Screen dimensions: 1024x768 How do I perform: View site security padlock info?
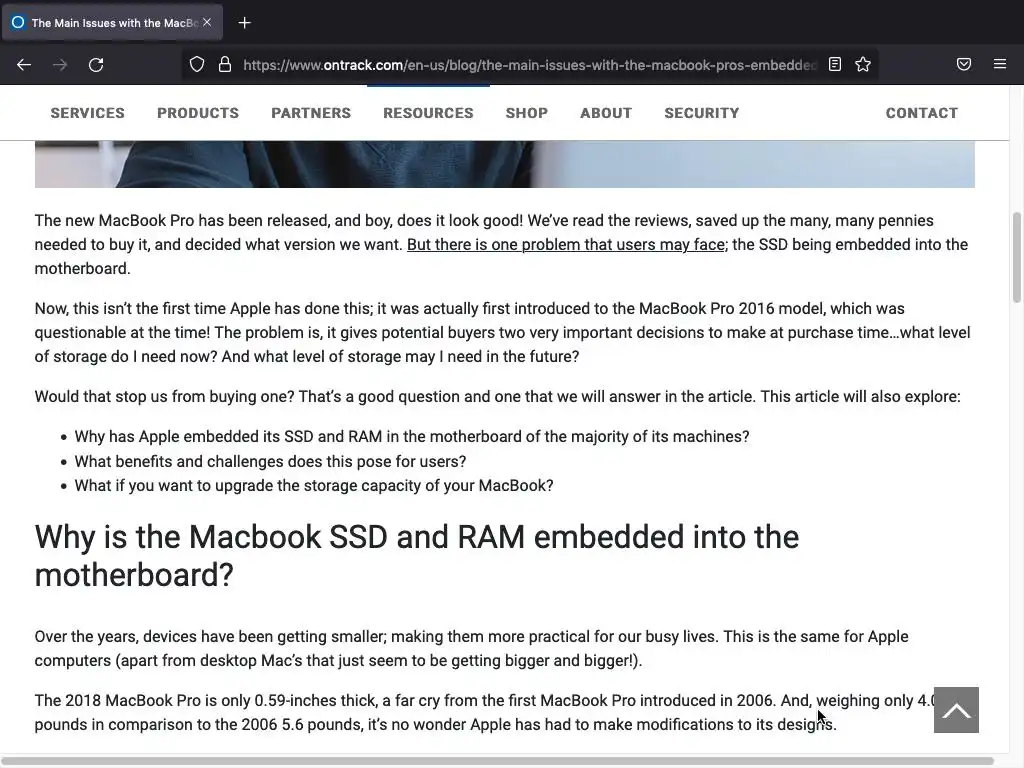225,65
